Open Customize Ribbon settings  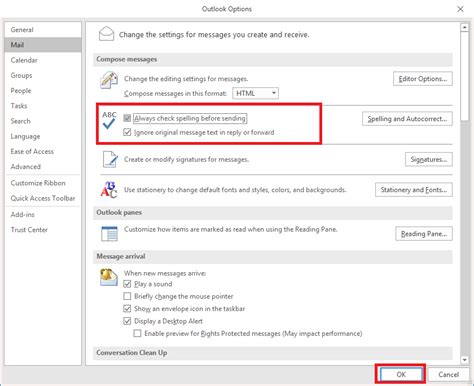(43, 183)
